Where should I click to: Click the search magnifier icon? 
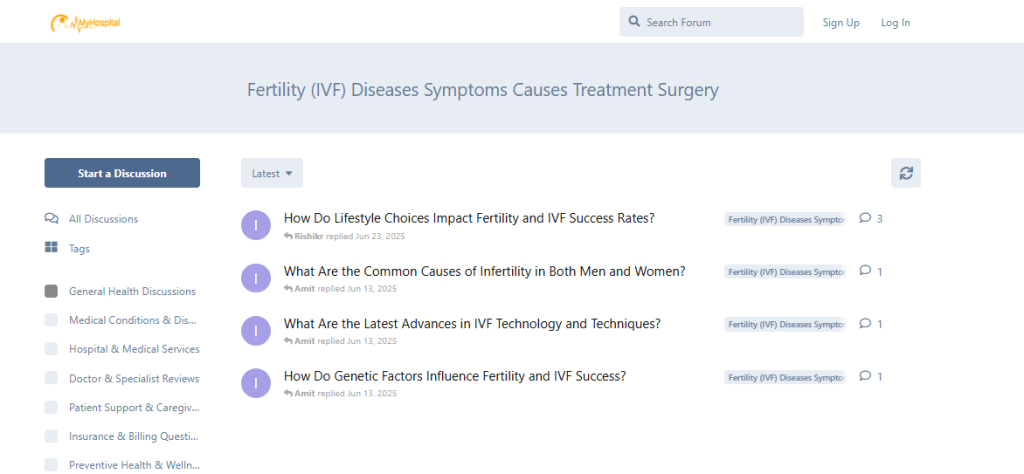[x=634, y=22]
